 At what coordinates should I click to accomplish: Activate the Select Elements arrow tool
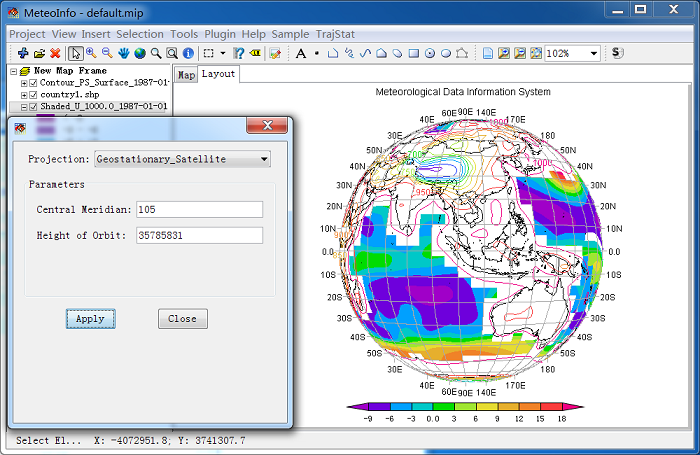point(75,54)
